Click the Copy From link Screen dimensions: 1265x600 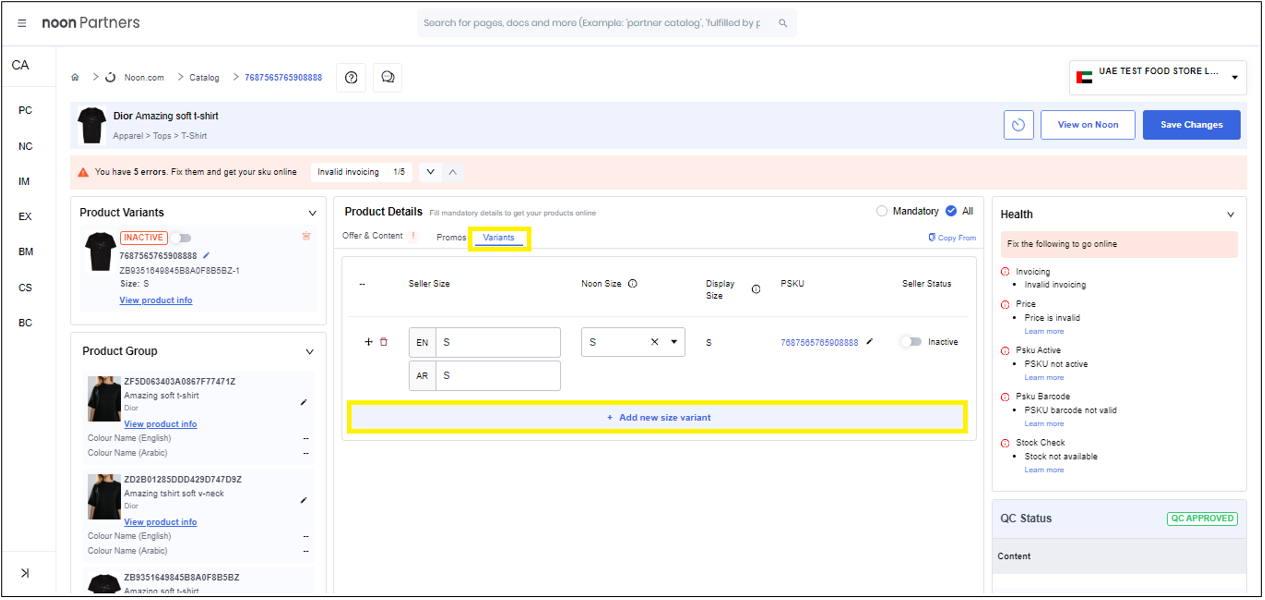tap(952, 238)
